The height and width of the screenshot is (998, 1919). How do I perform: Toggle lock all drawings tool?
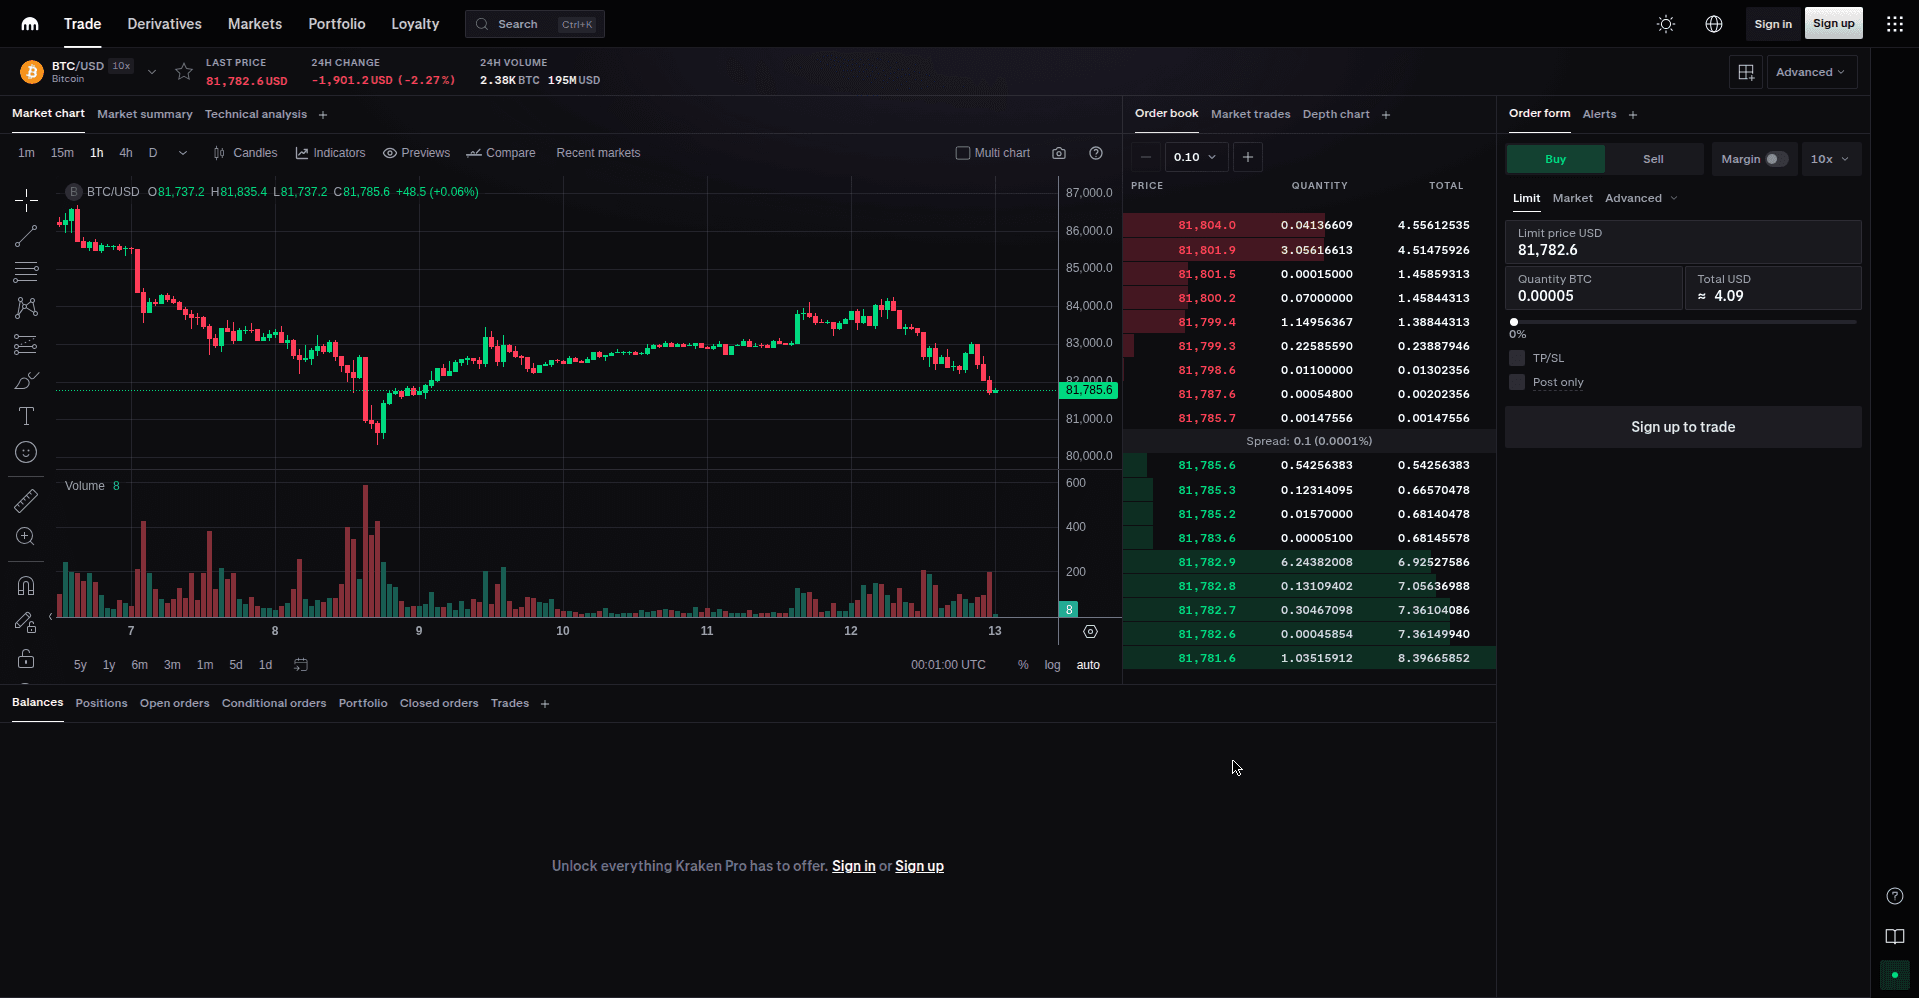26,659
